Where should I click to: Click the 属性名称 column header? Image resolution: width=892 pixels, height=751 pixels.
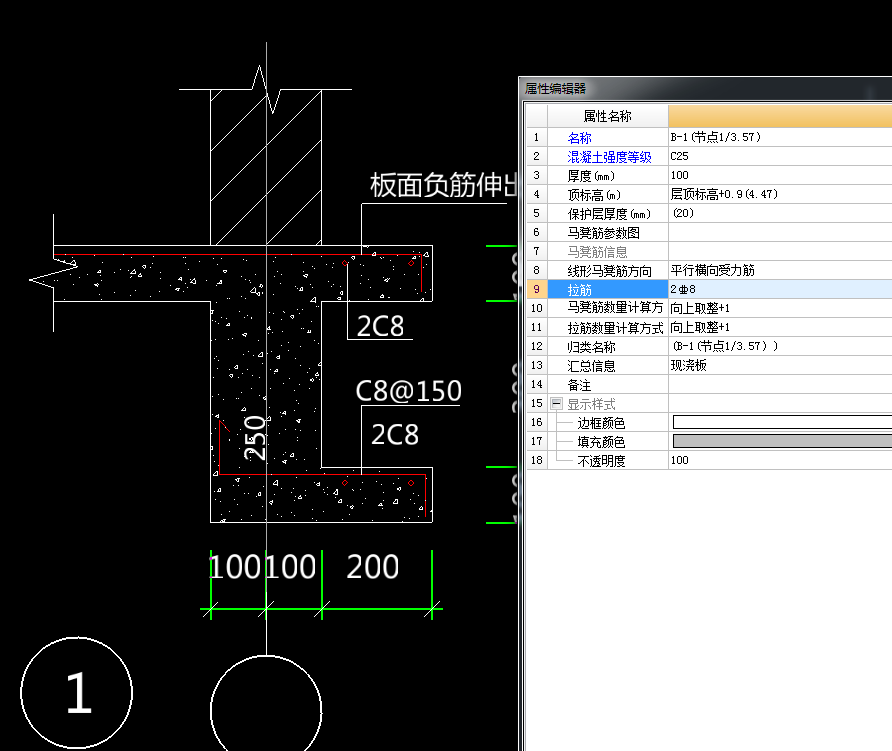click(608, 116)
